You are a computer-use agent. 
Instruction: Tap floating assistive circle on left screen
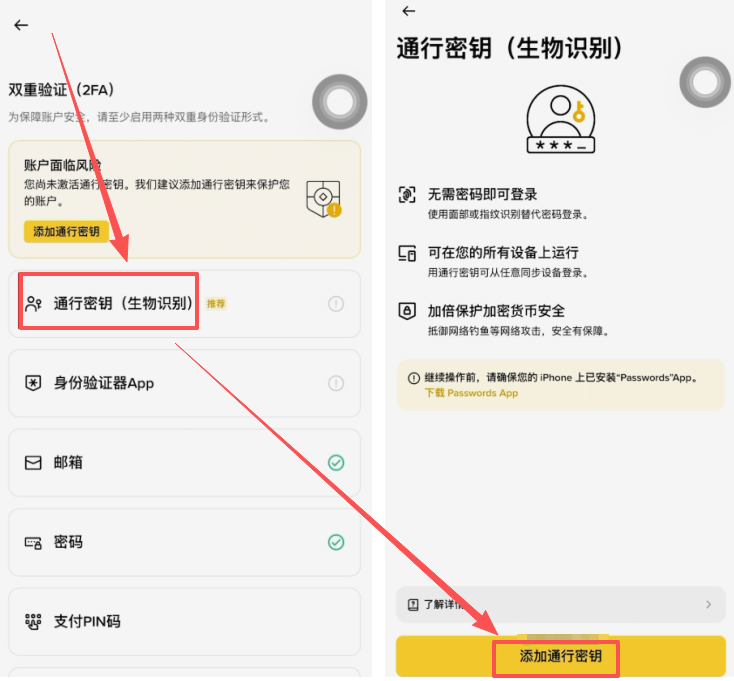pyautogui.click(x=340, y=102)
